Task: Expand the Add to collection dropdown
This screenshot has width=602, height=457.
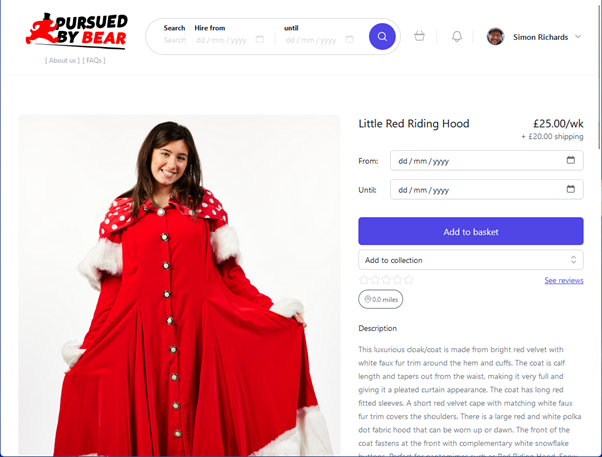Action: tap(471, 260)
